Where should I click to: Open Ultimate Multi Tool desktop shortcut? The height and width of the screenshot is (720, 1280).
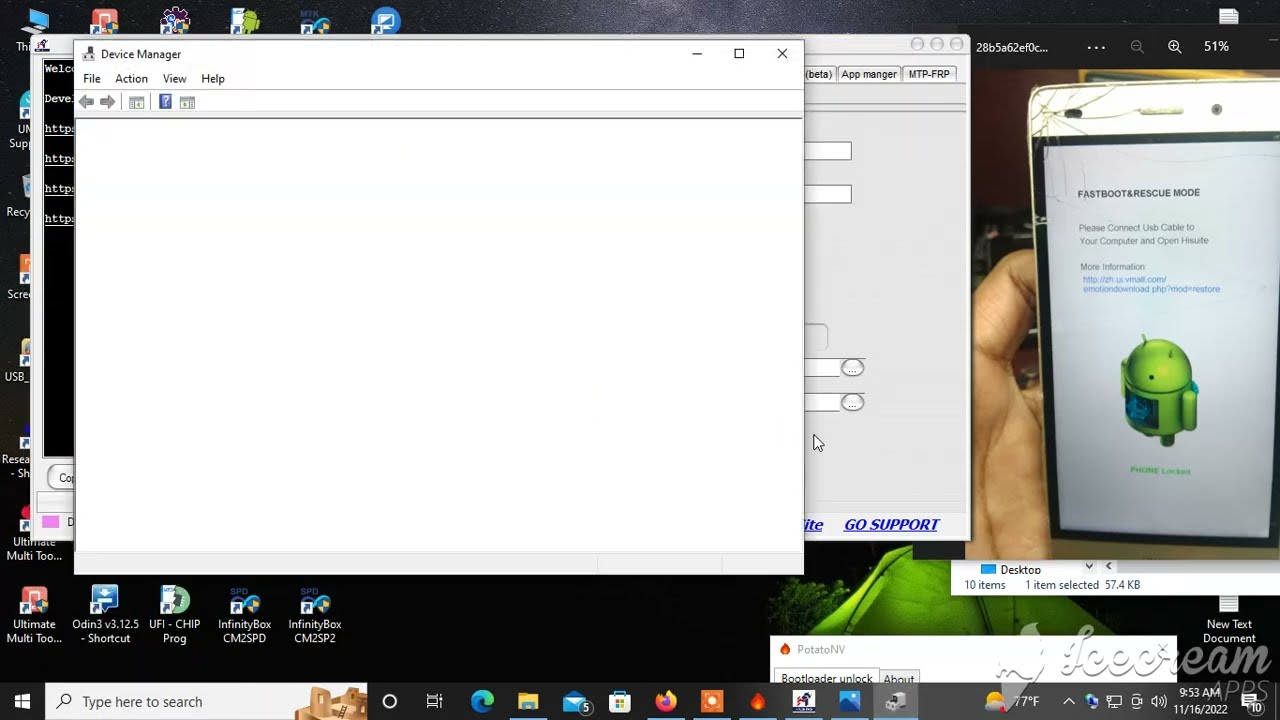tap(34, 615)
